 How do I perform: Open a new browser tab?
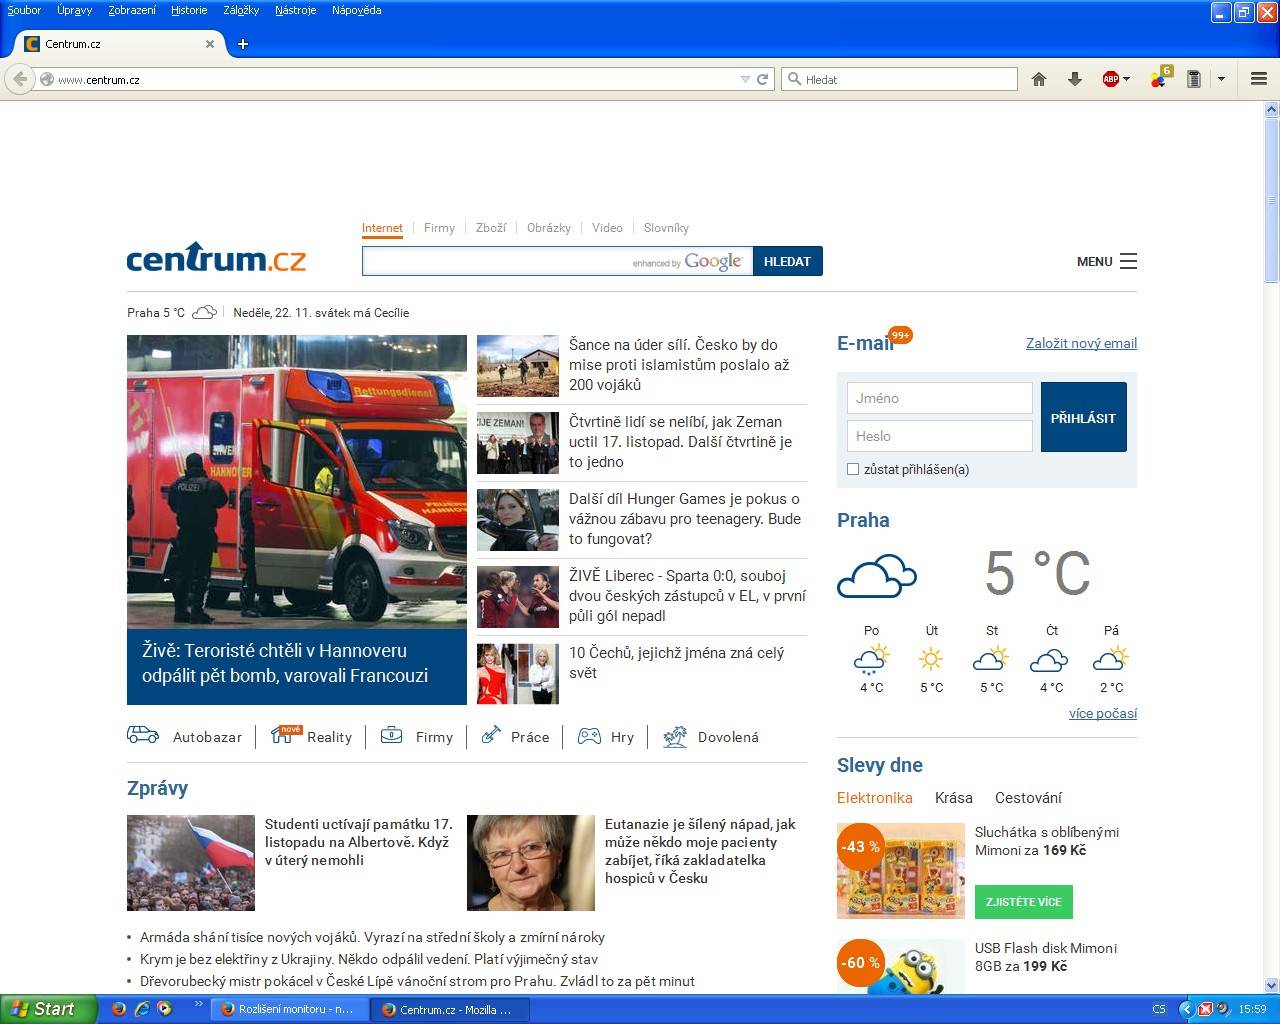(243, 44)
